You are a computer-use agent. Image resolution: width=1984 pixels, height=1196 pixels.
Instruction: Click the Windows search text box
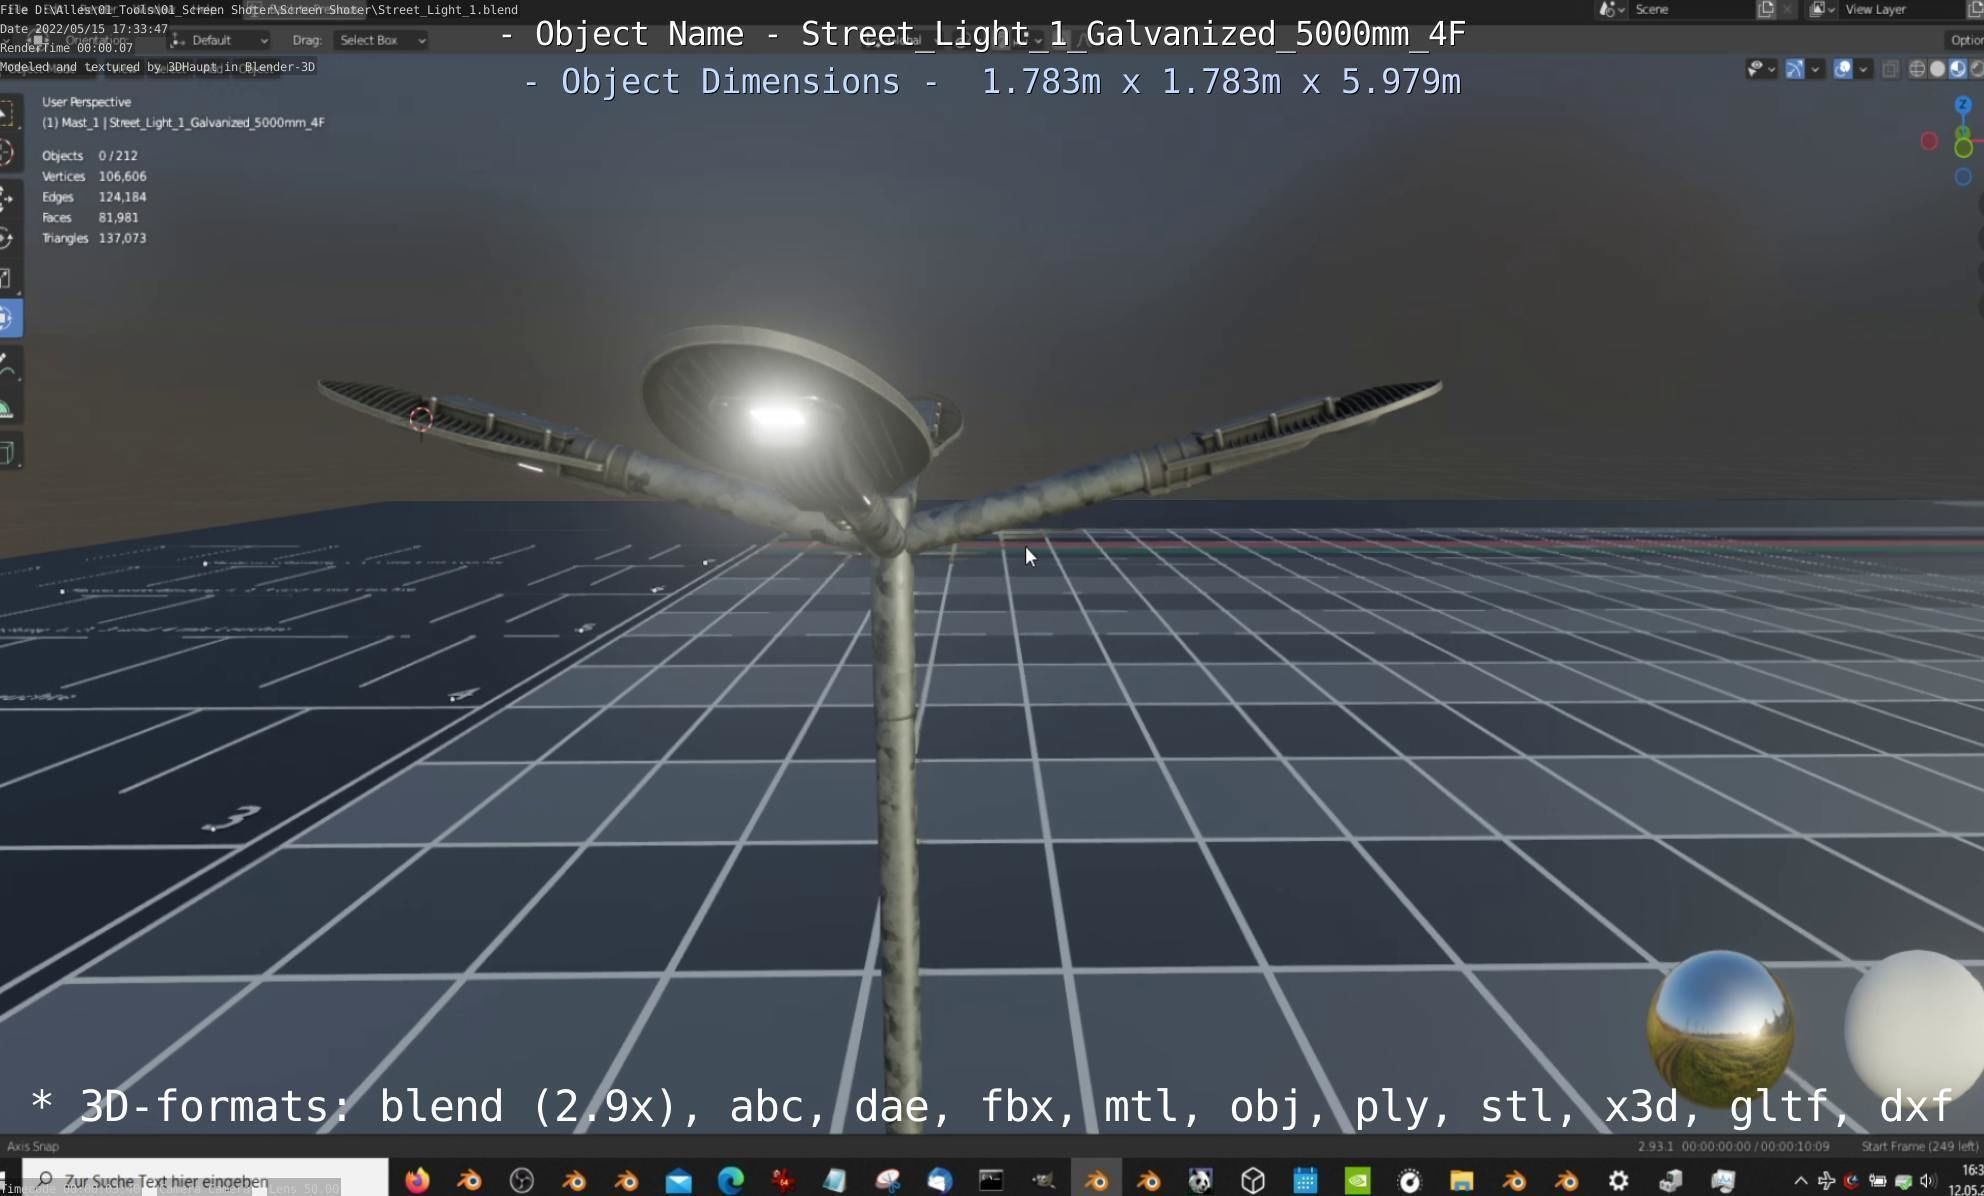[x=205, y=1180]
